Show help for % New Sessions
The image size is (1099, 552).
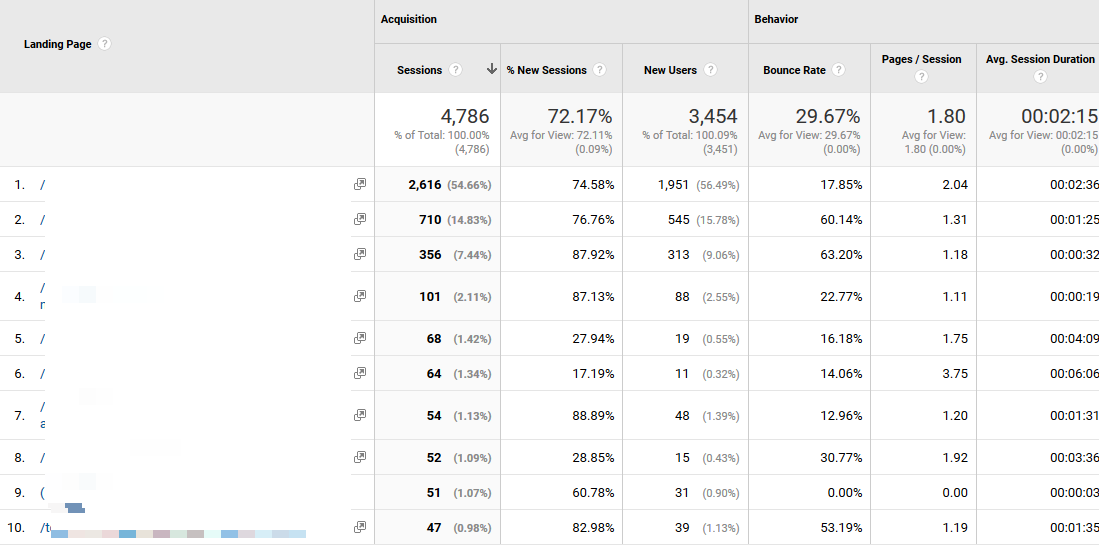[x=599, y=70]
